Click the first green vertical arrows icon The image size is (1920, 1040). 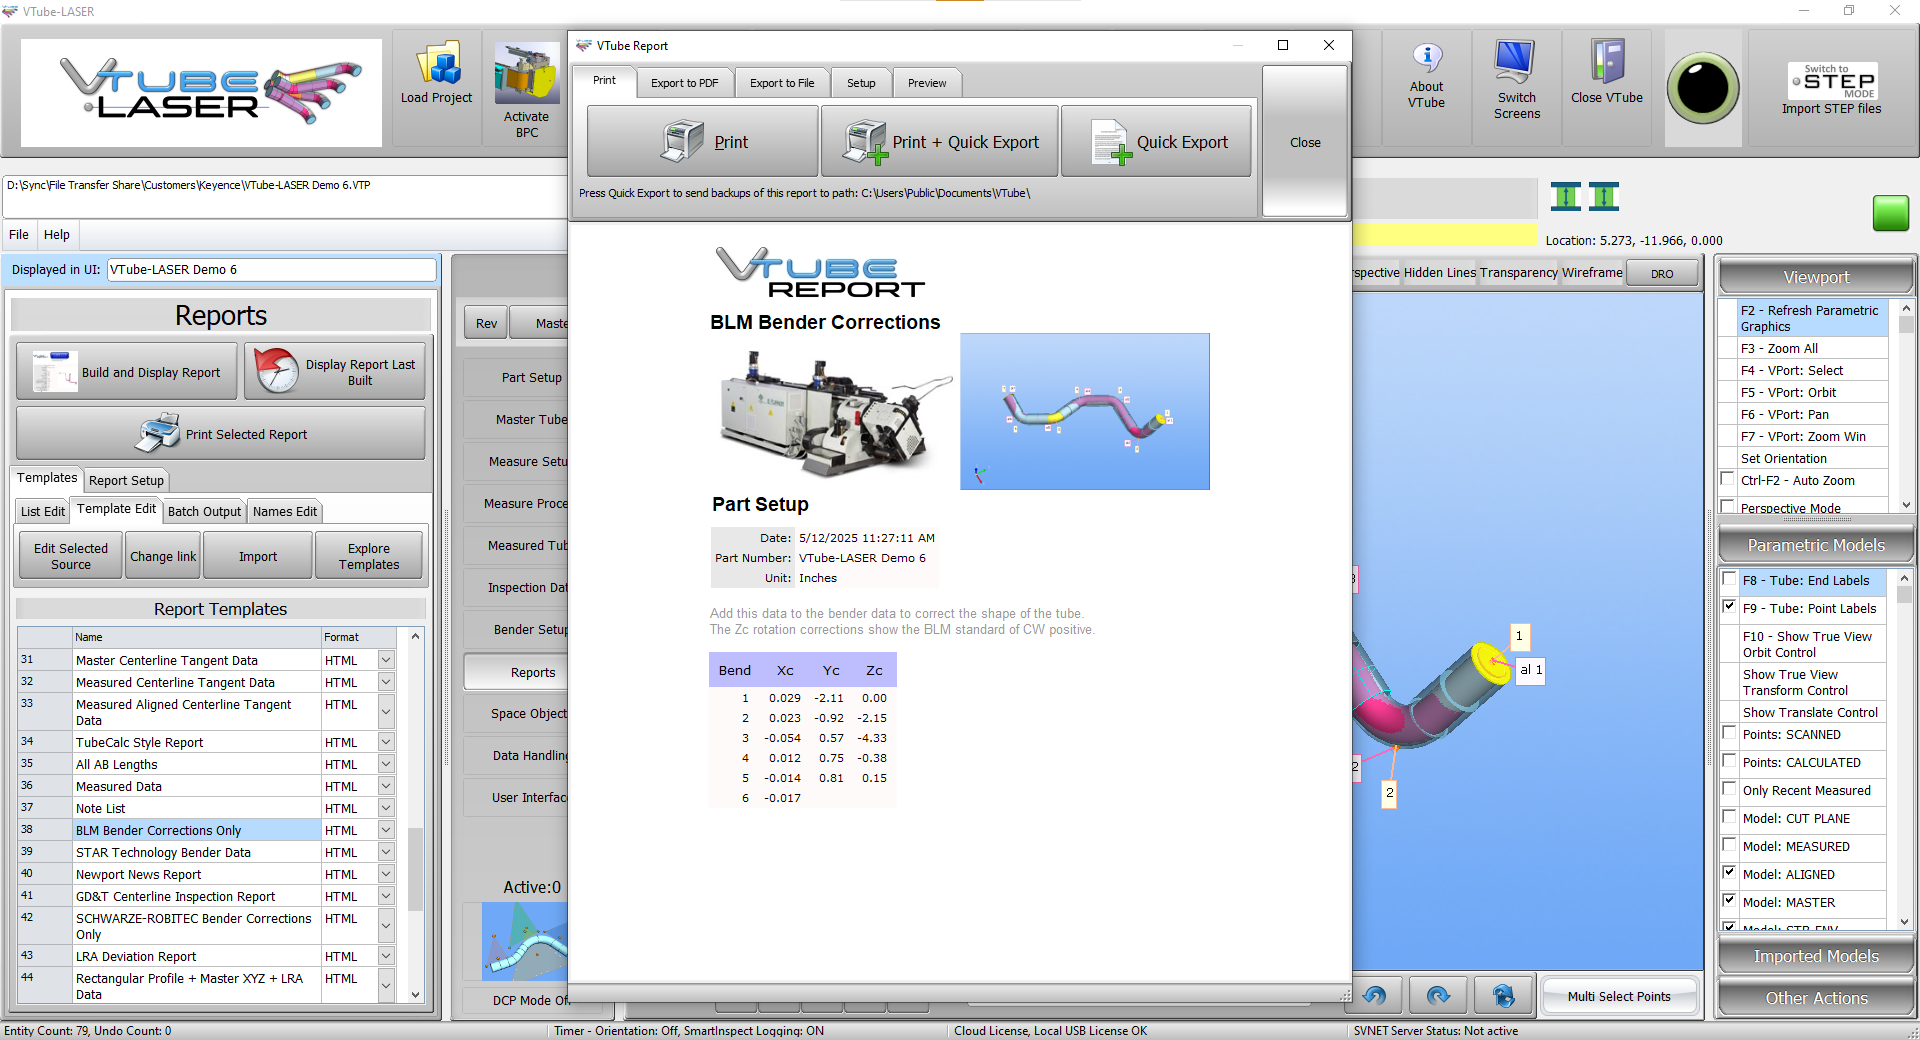coord(1566,196)
